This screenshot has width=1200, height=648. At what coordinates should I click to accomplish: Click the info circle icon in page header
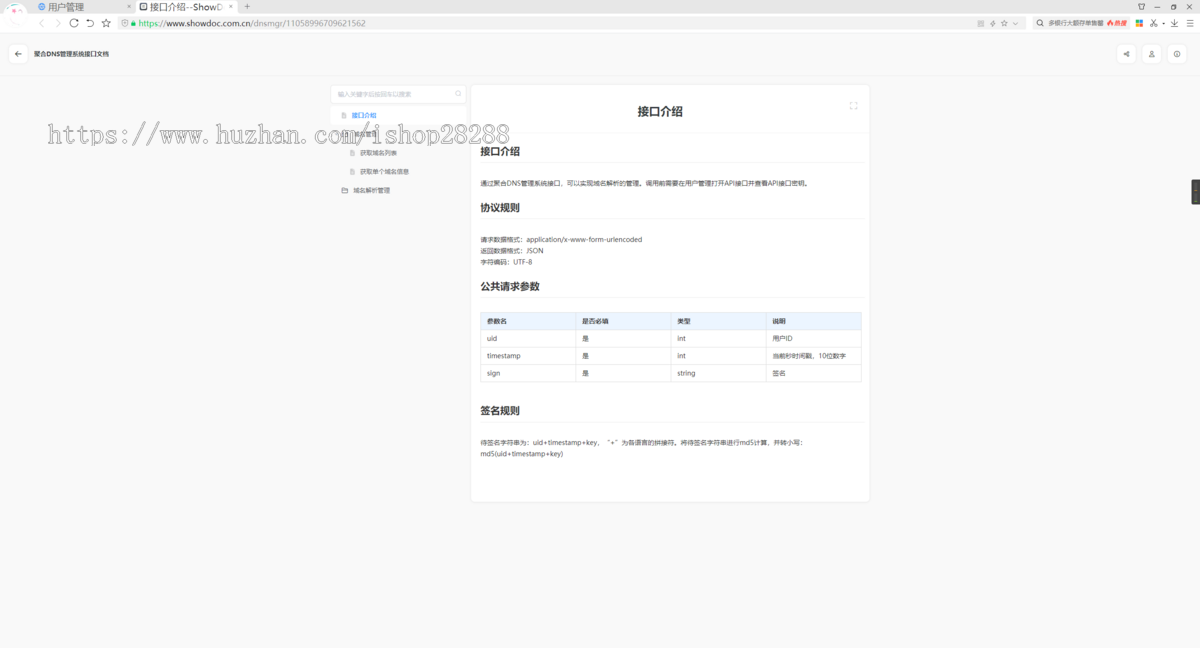[x=1177, y=54]
